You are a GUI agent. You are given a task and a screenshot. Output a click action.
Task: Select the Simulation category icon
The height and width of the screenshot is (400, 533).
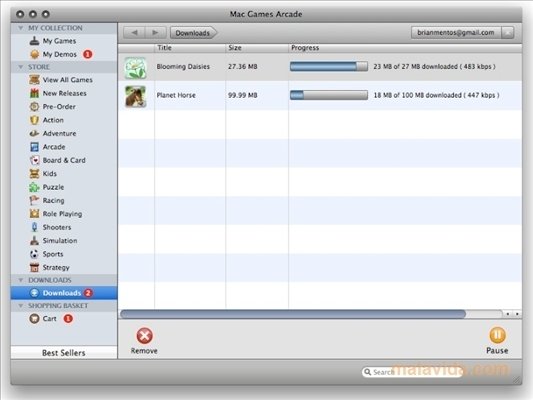(x=34, y=241)
